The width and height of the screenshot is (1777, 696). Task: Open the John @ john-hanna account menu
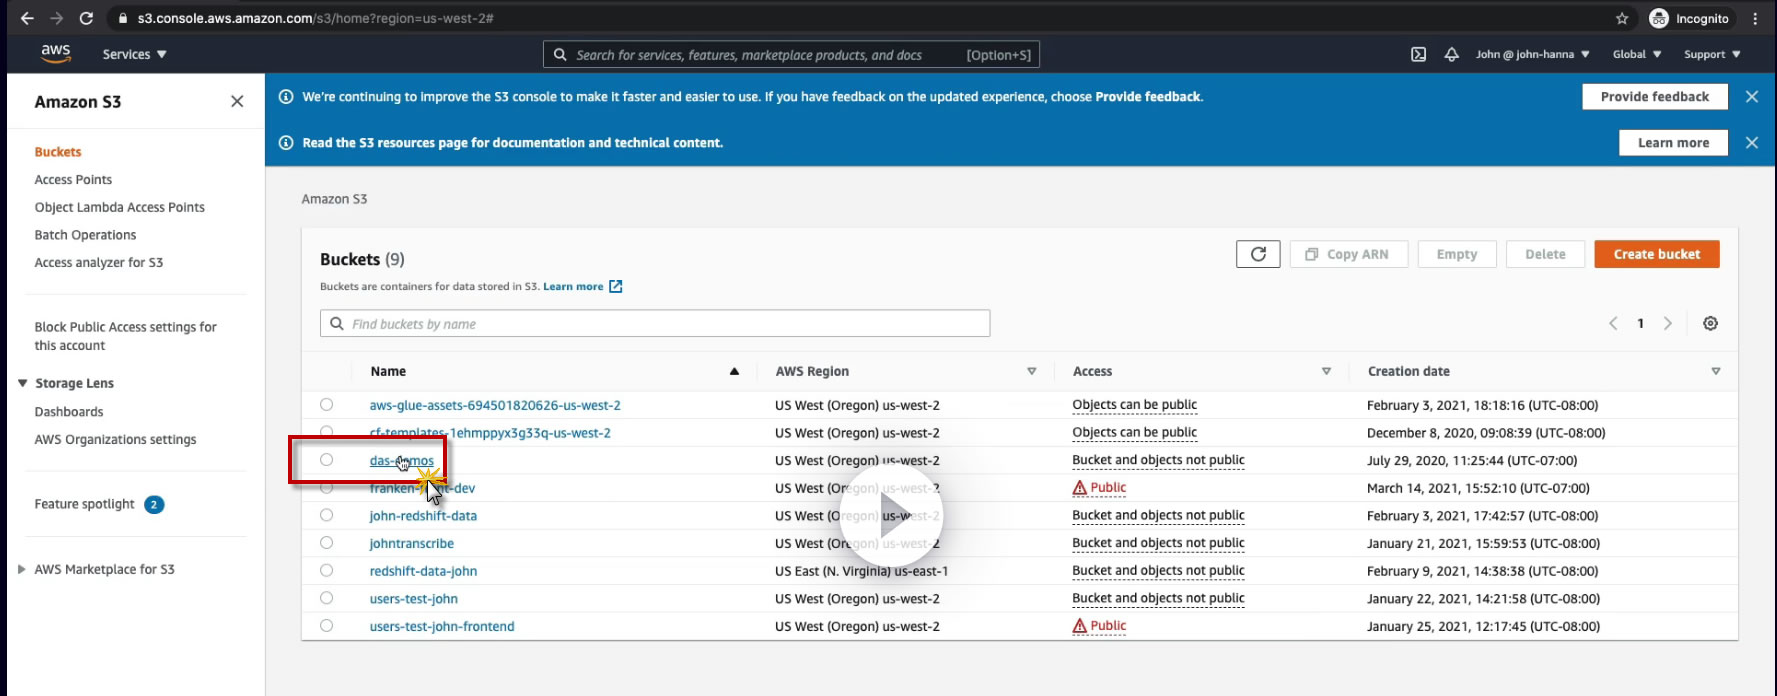coord(1532,54)
